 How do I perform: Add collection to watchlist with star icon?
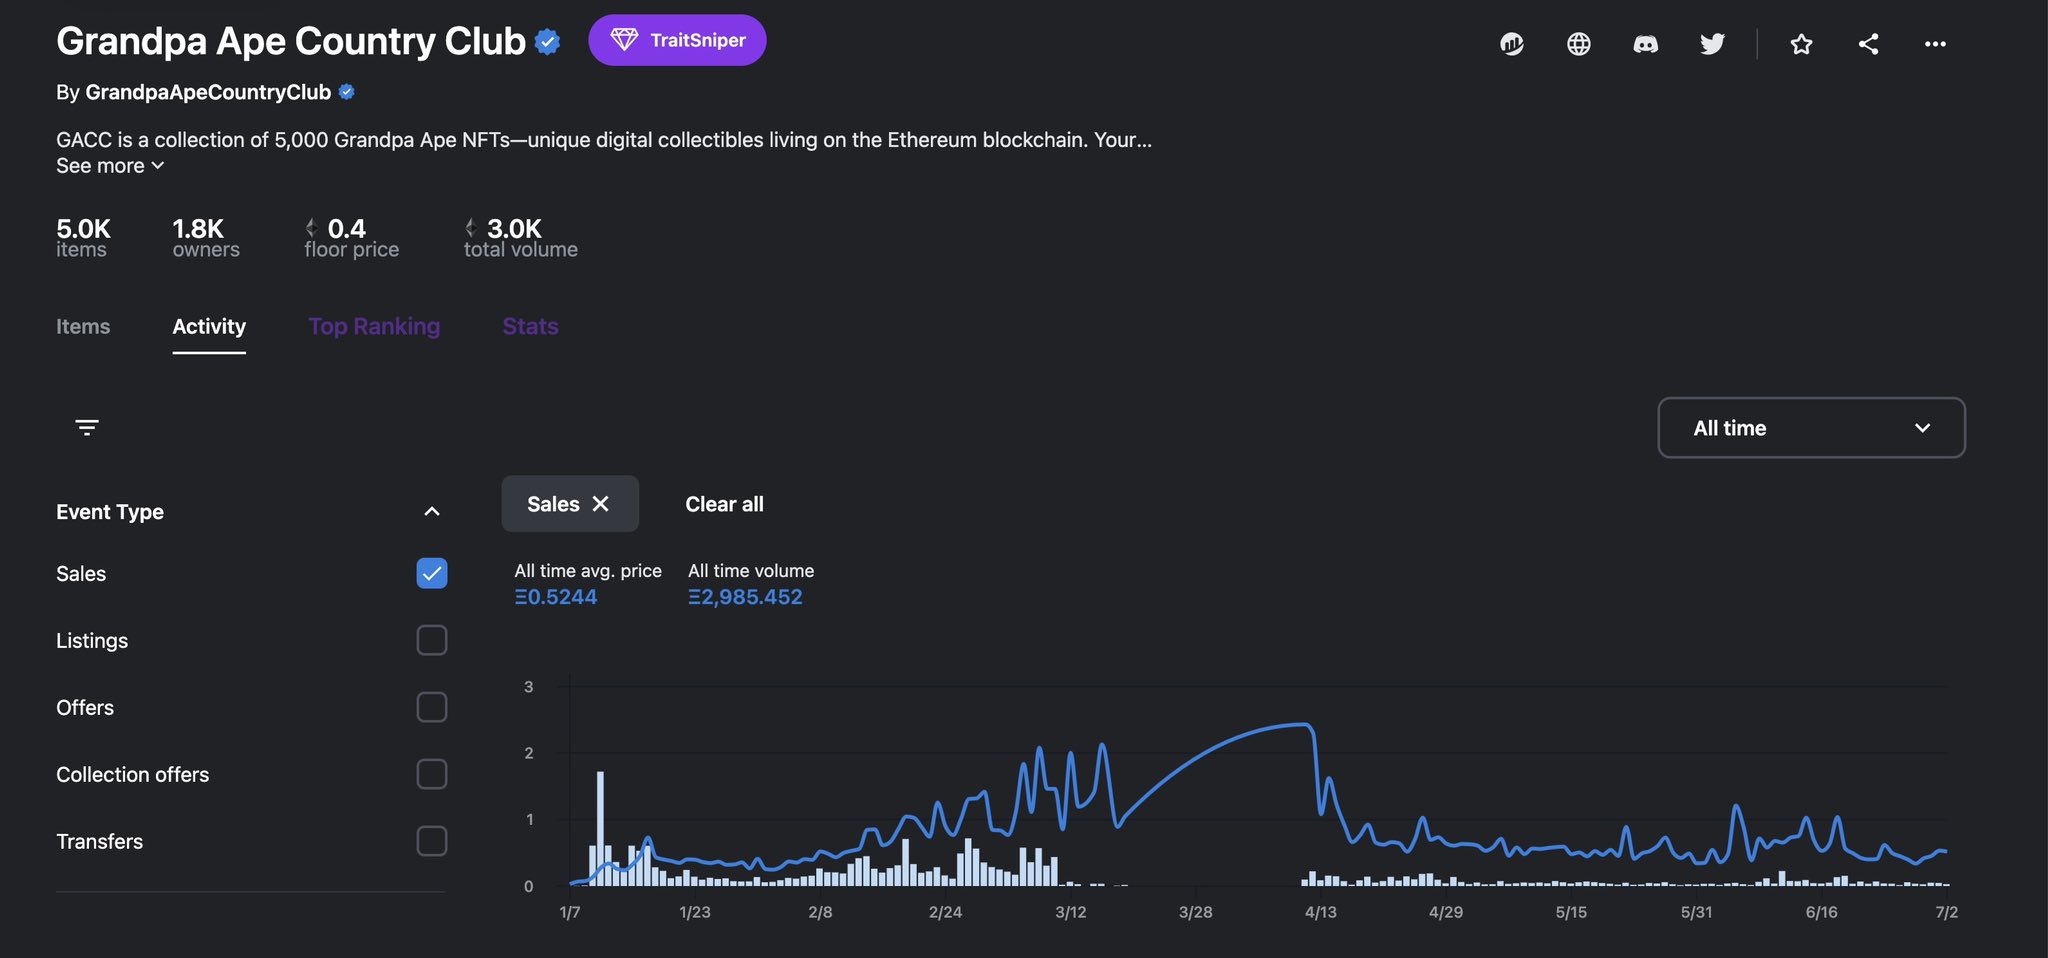1801,44
